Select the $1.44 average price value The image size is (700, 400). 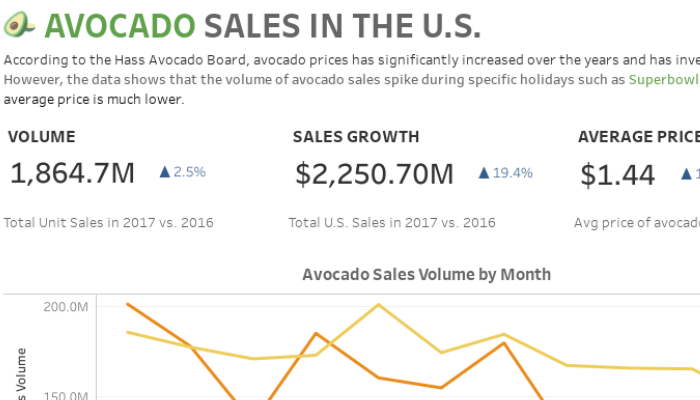617,175
